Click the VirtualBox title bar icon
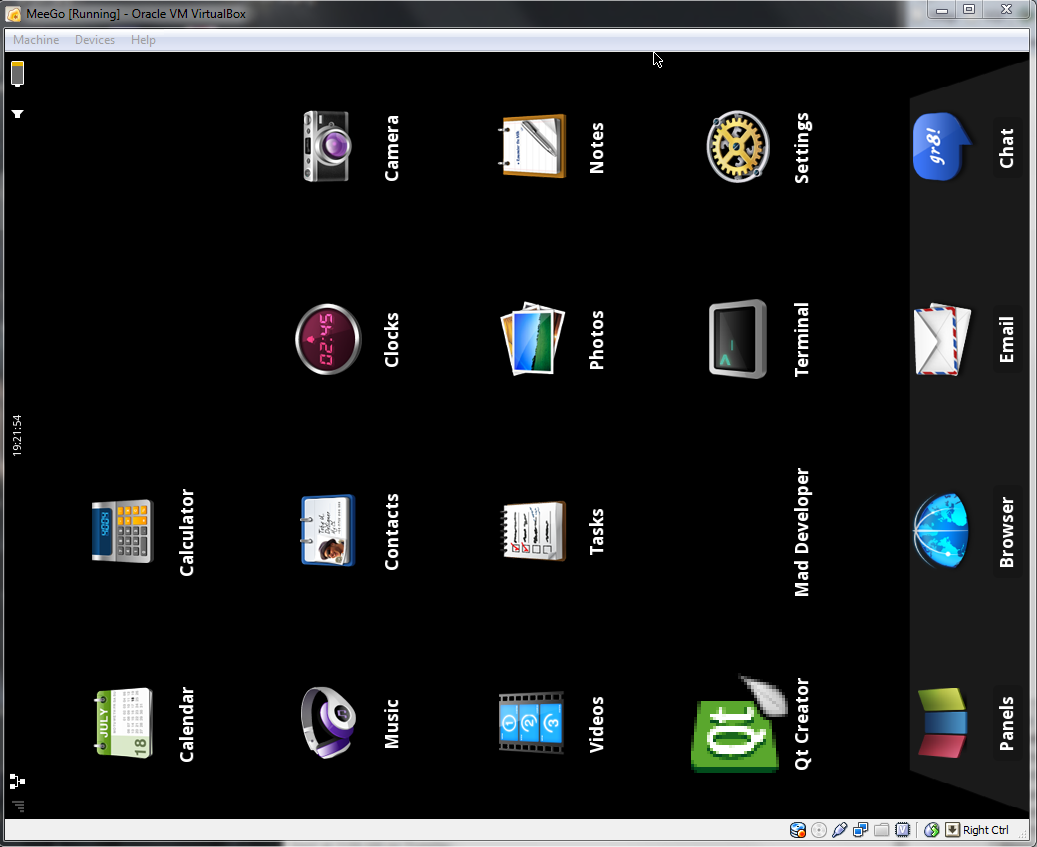Screen dimensions: 1037x847 [x=13, y=14]
